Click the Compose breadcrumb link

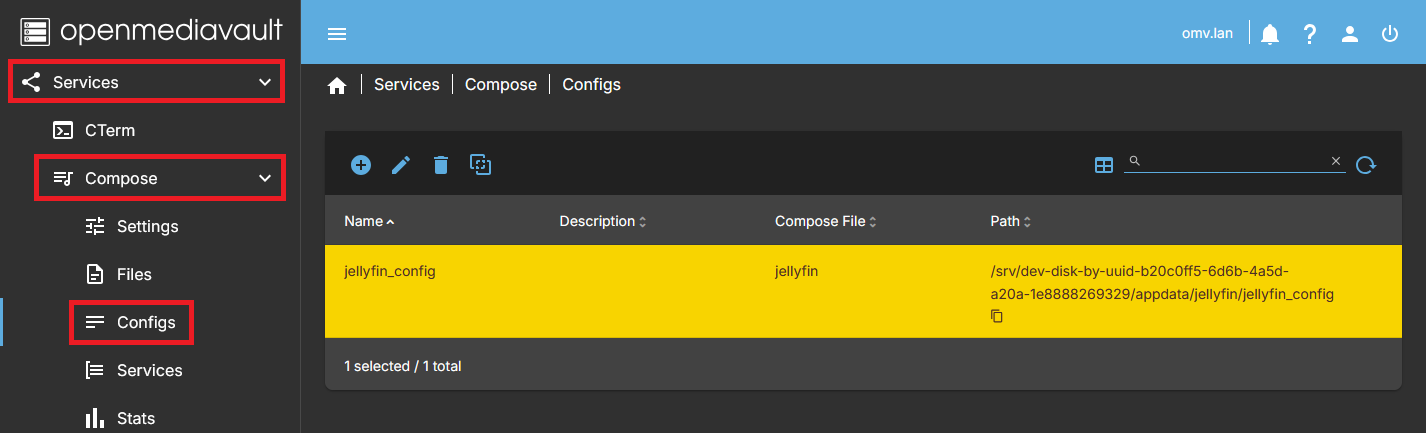coord(501,85)
